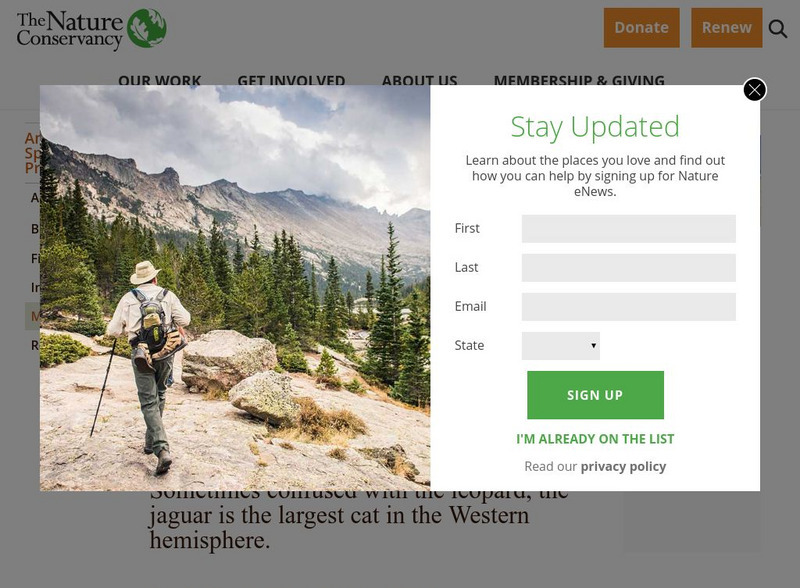The image size is (800, 588).
Task: Open the privacy policy link
Action: pos(623,467)
